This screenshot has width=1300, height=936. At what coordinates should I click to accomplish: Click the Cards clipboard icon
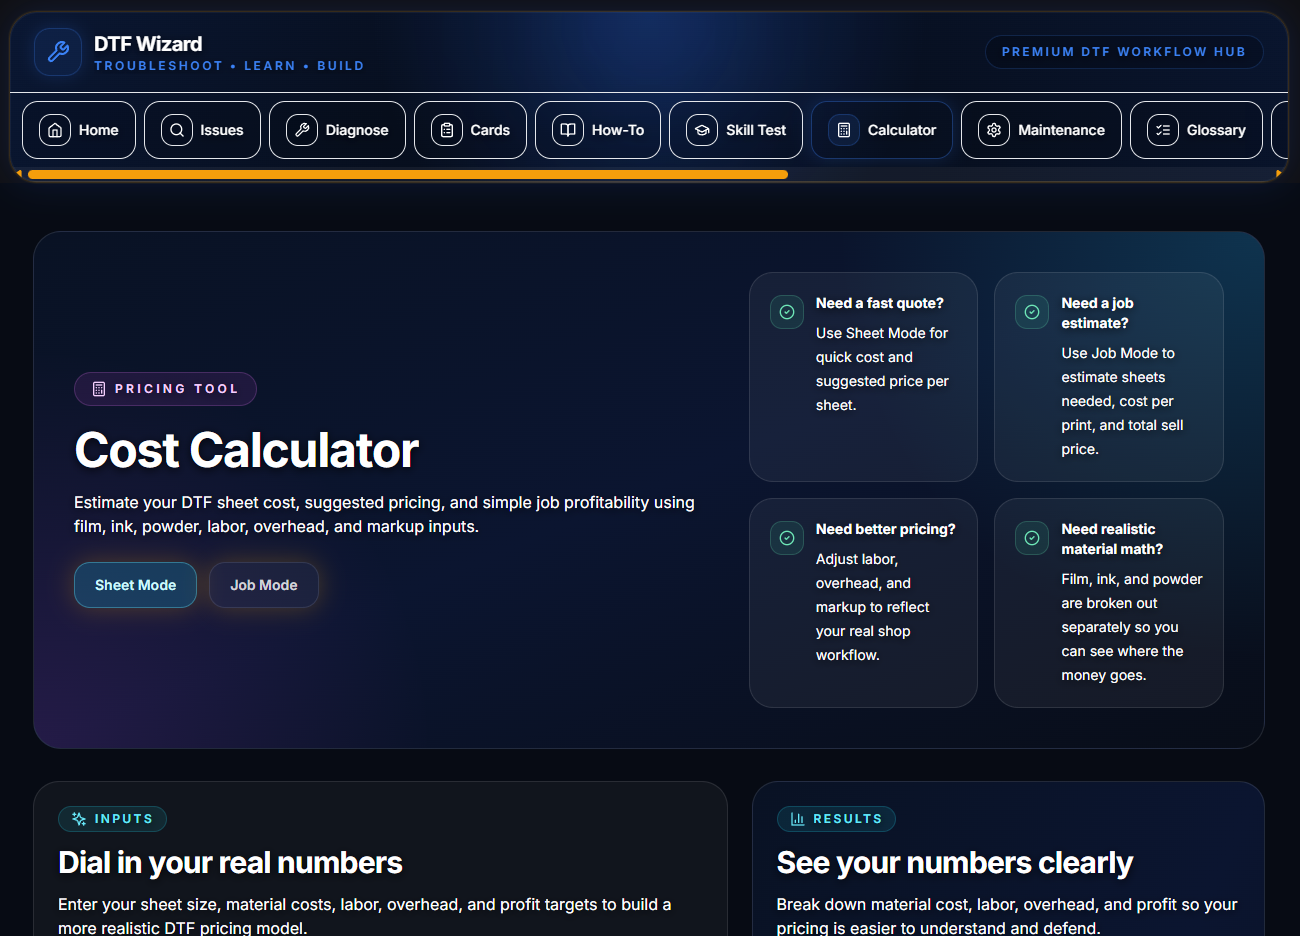point(447,130)
